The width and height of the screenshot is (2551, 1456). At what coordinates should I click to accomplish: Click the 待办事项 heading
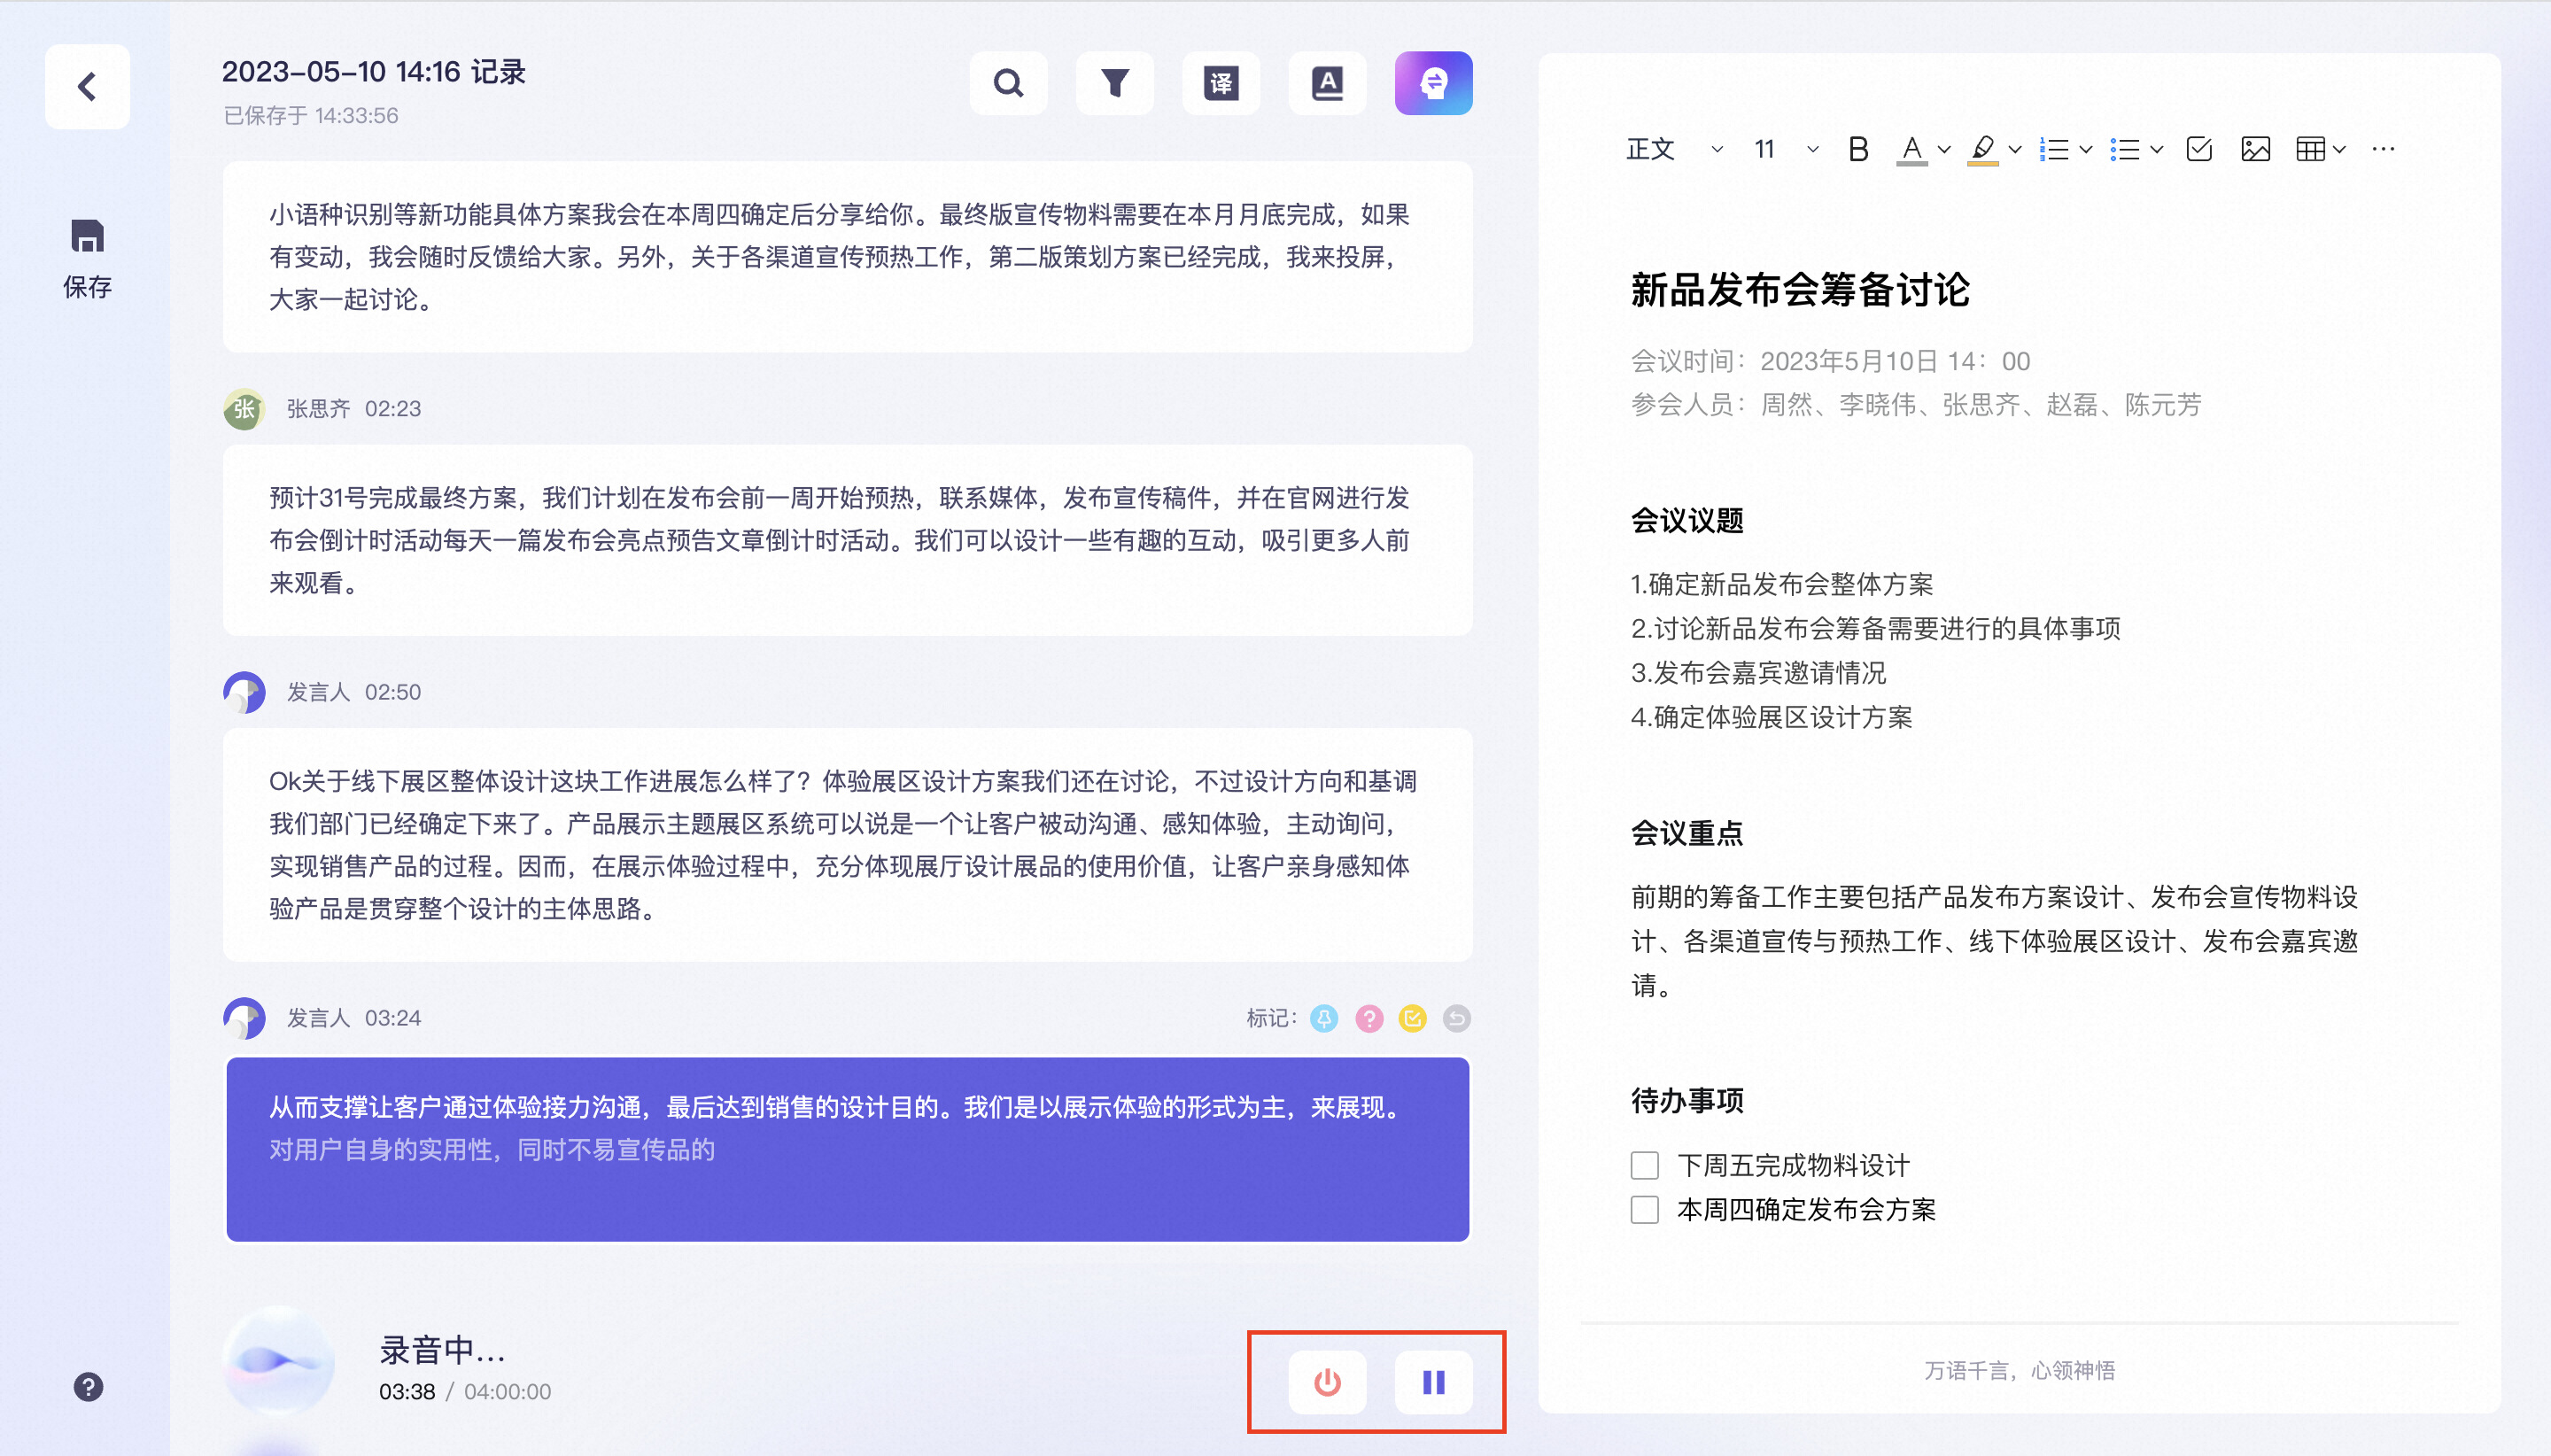(1687, 1100)
